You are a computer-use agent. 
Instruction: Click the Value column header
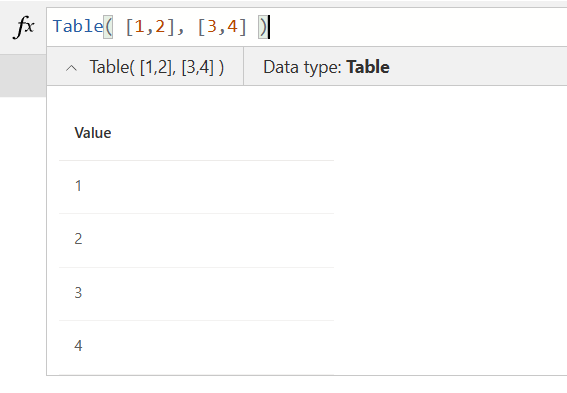coord(93,133)
